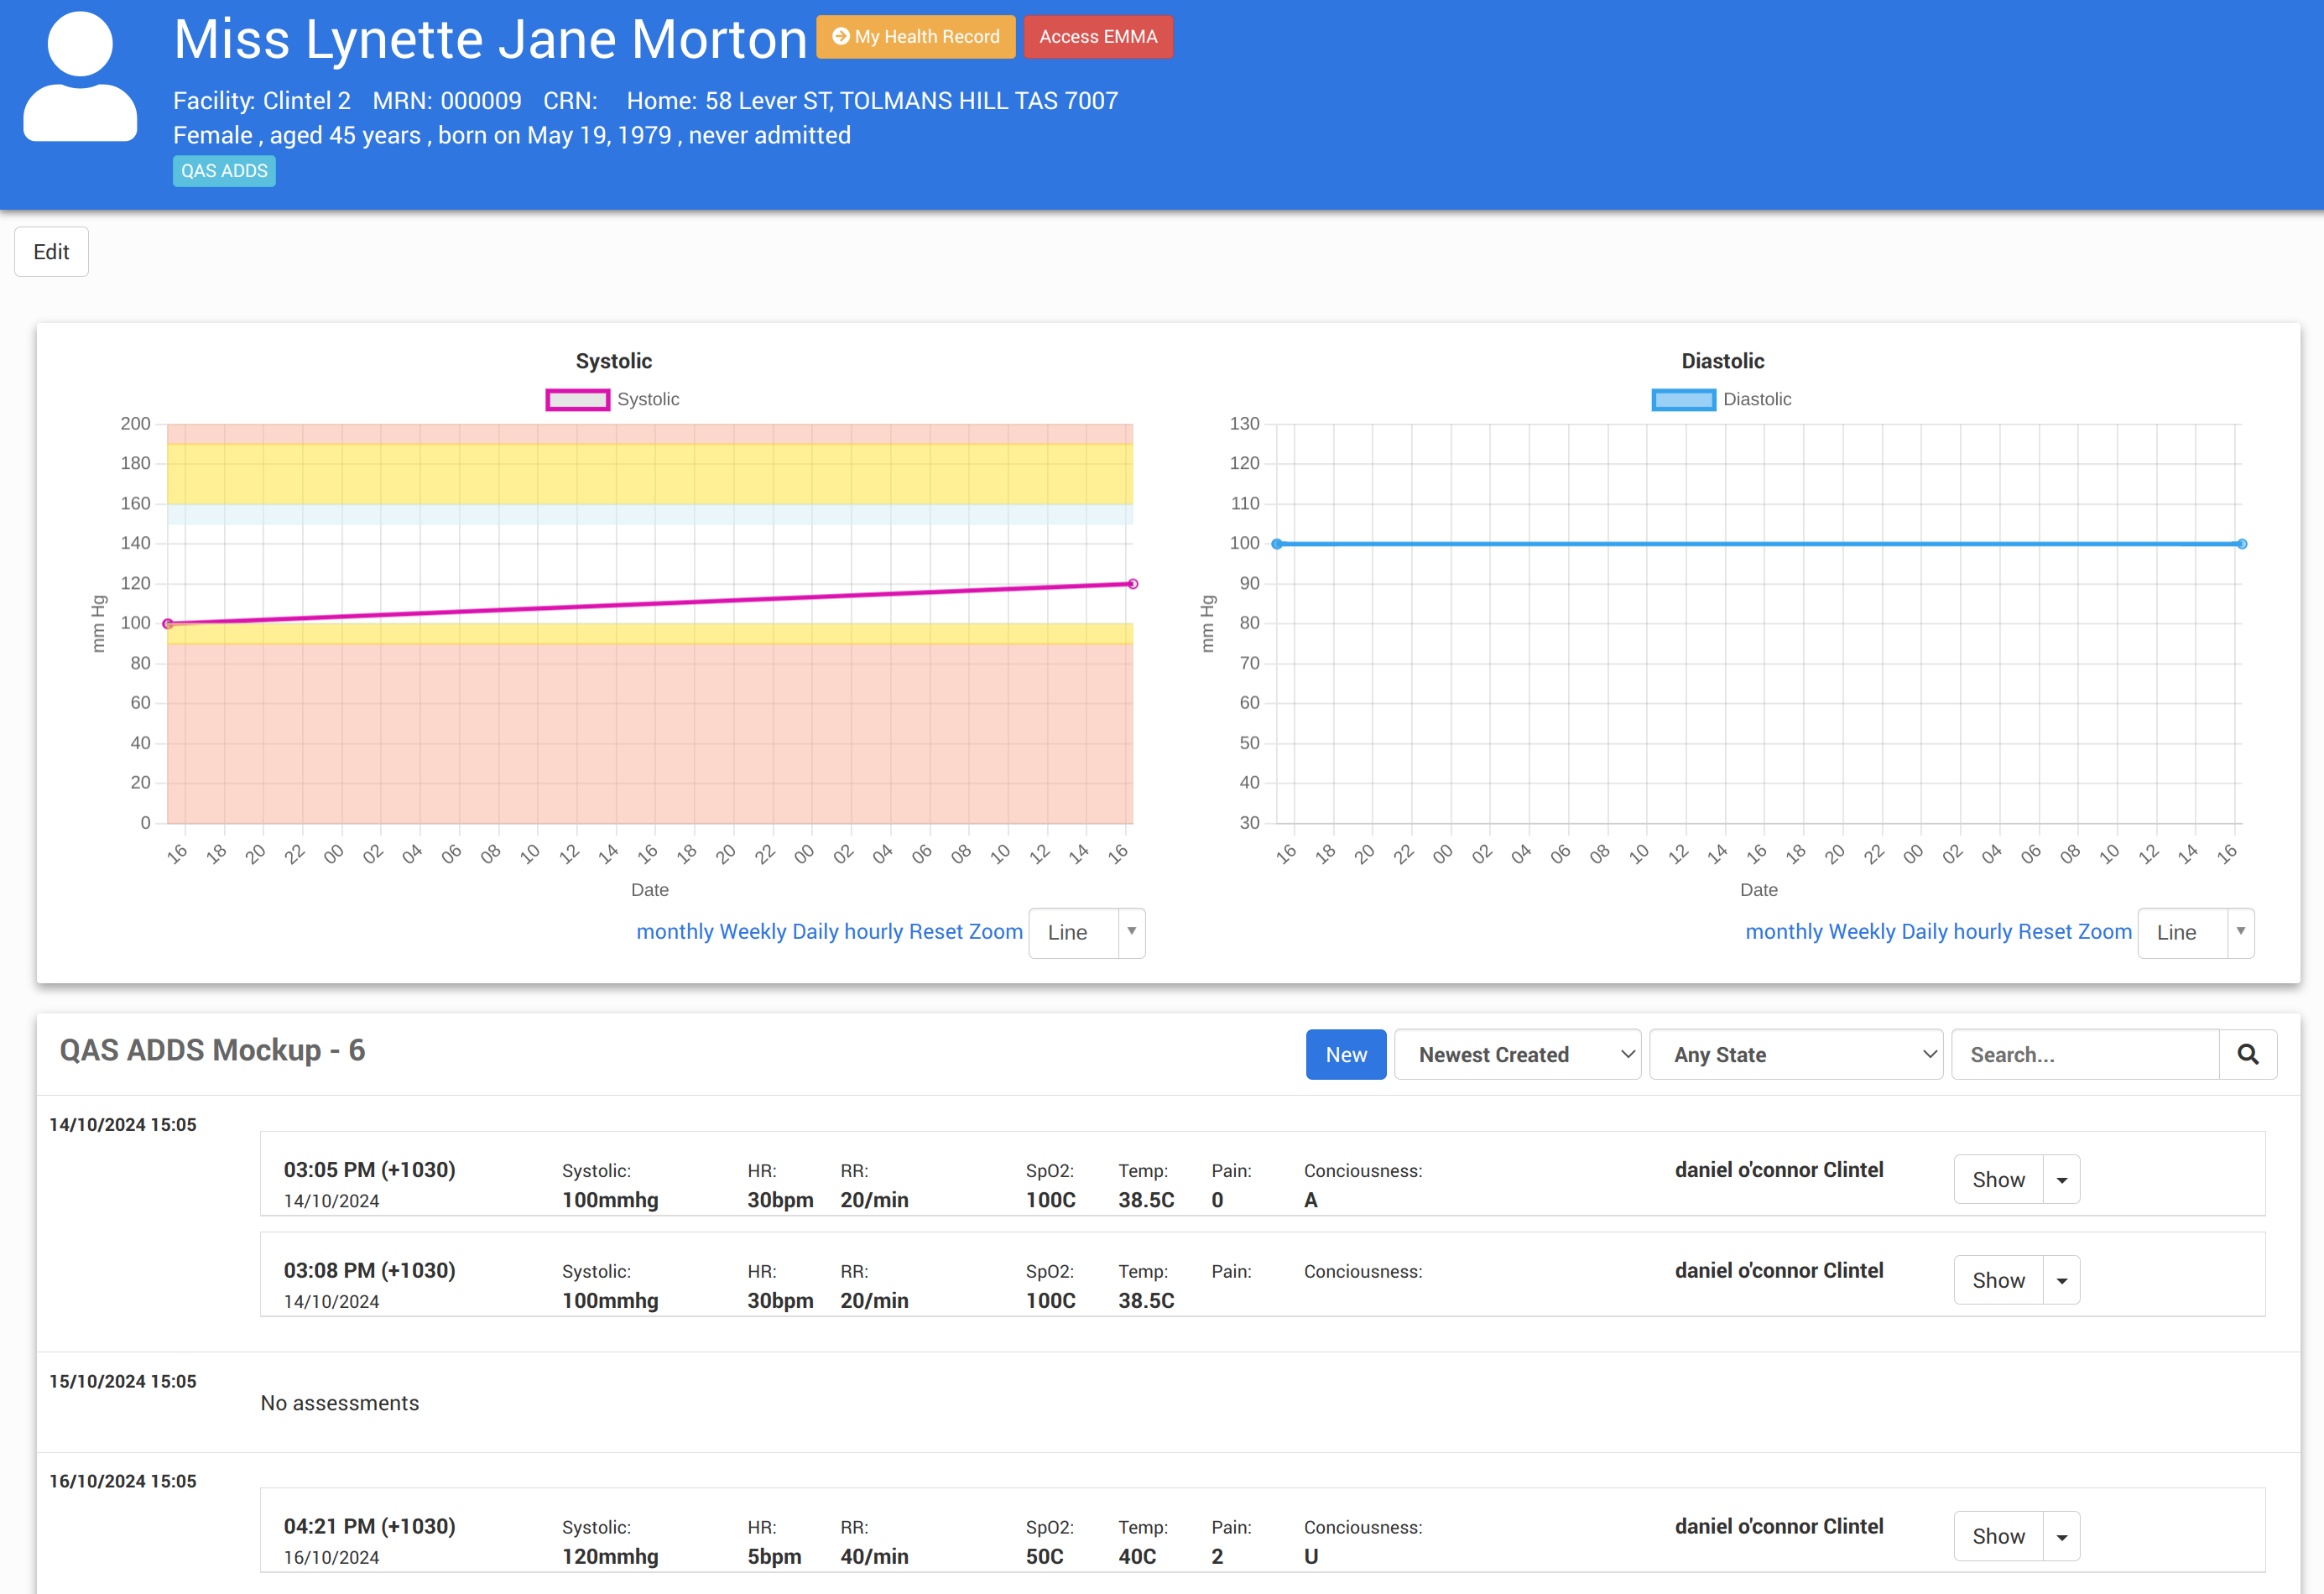Open the Any State filter dropdown
Screen dimensions: 2324x1594
1795,1054
